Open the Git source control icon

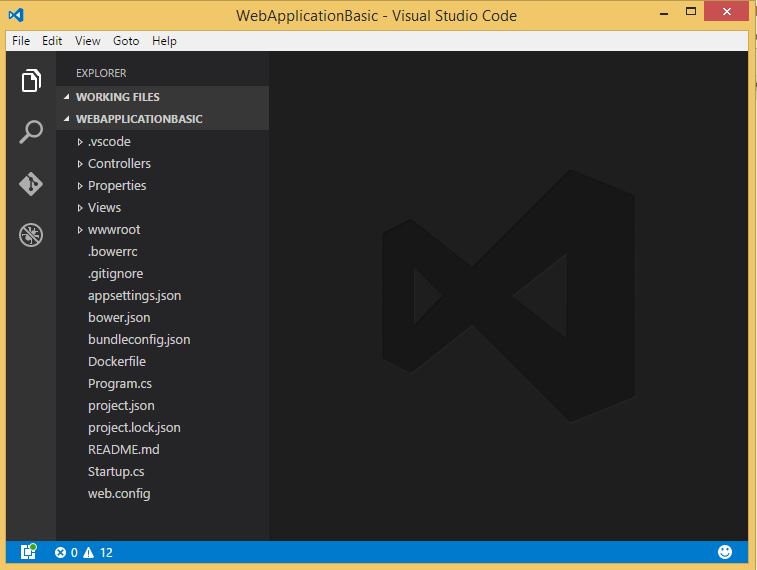[31, 184]
